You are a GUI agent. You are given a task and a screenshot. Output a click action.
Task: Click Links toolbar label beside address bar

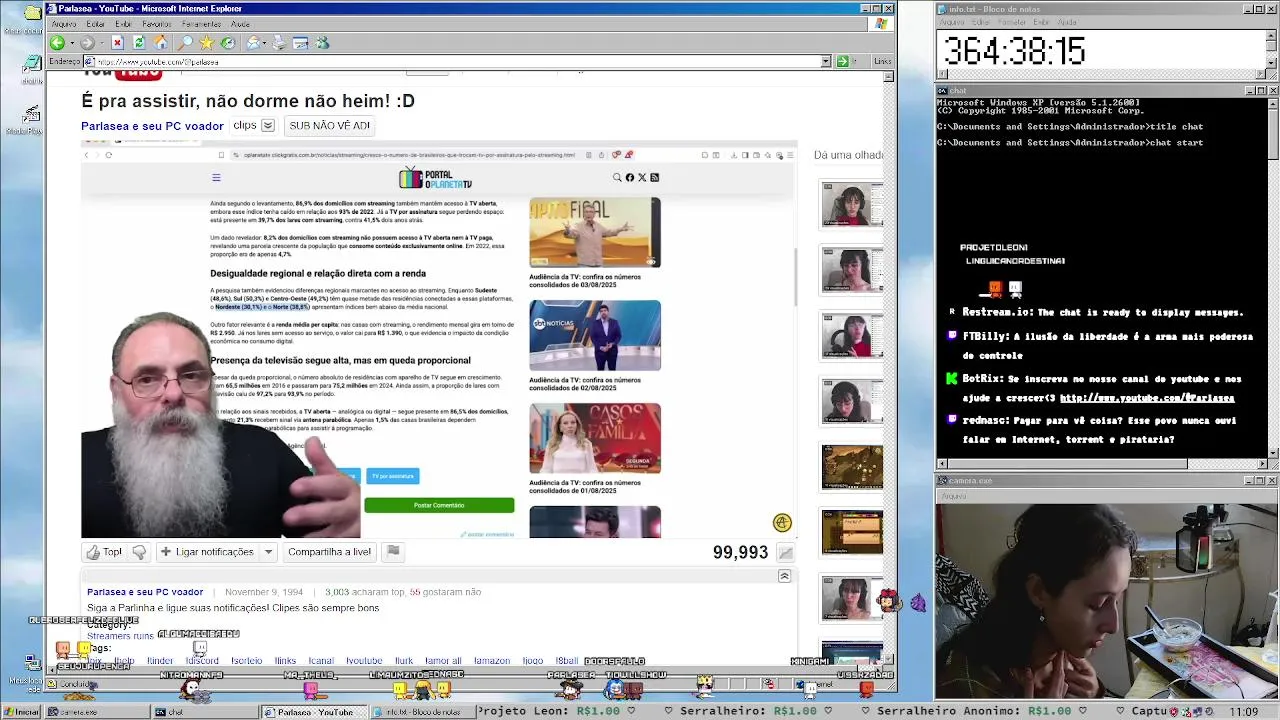click(882, 61)
